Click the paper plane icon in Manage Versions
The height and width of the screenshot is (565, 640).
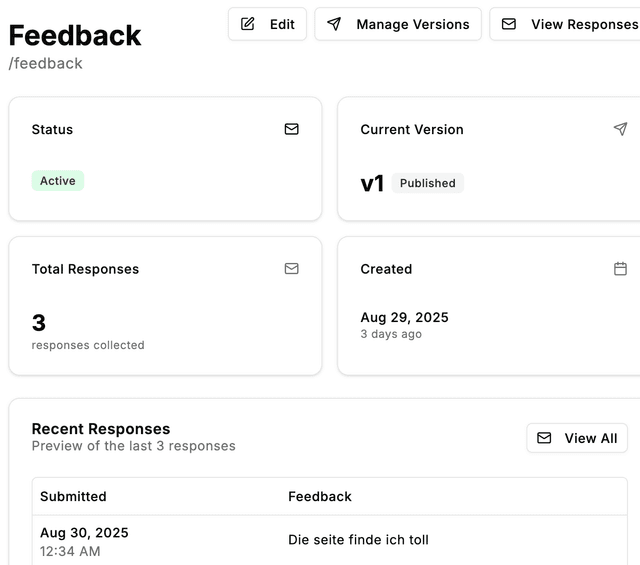[334, 24]
